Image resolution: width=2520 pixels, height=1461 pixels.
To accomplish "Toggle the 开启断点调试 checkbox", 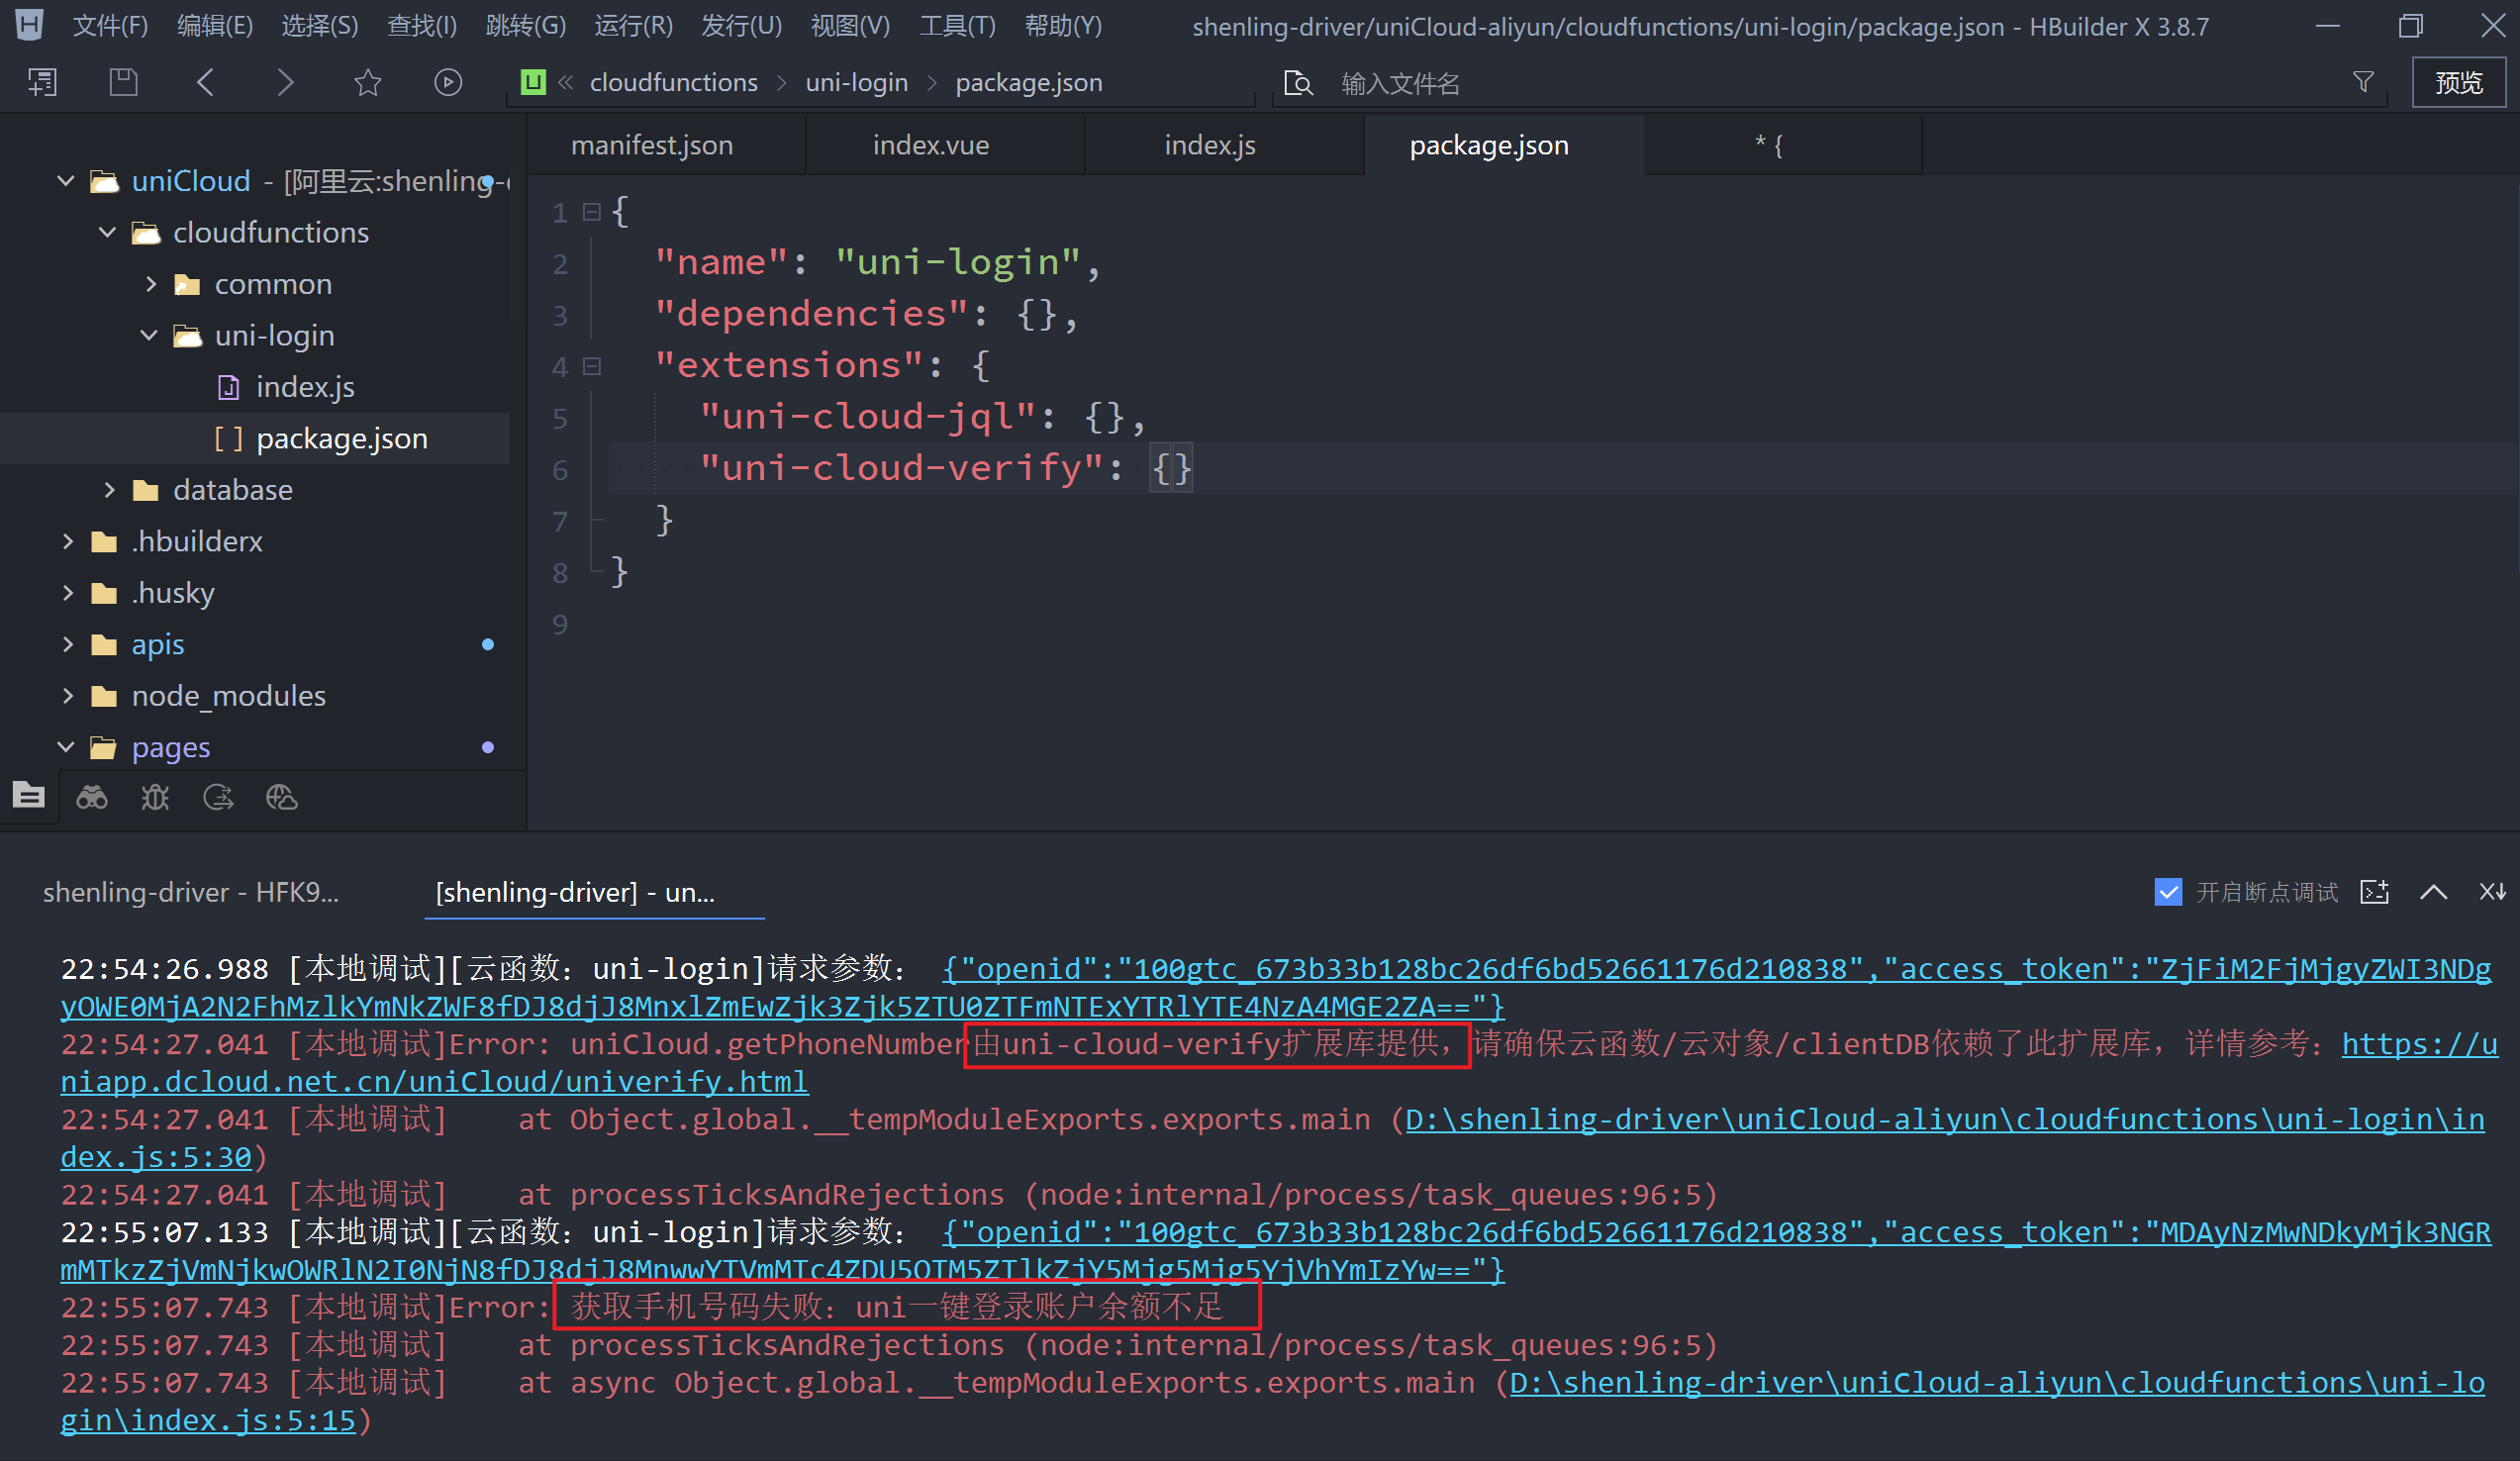I will tap(2167, 891).
